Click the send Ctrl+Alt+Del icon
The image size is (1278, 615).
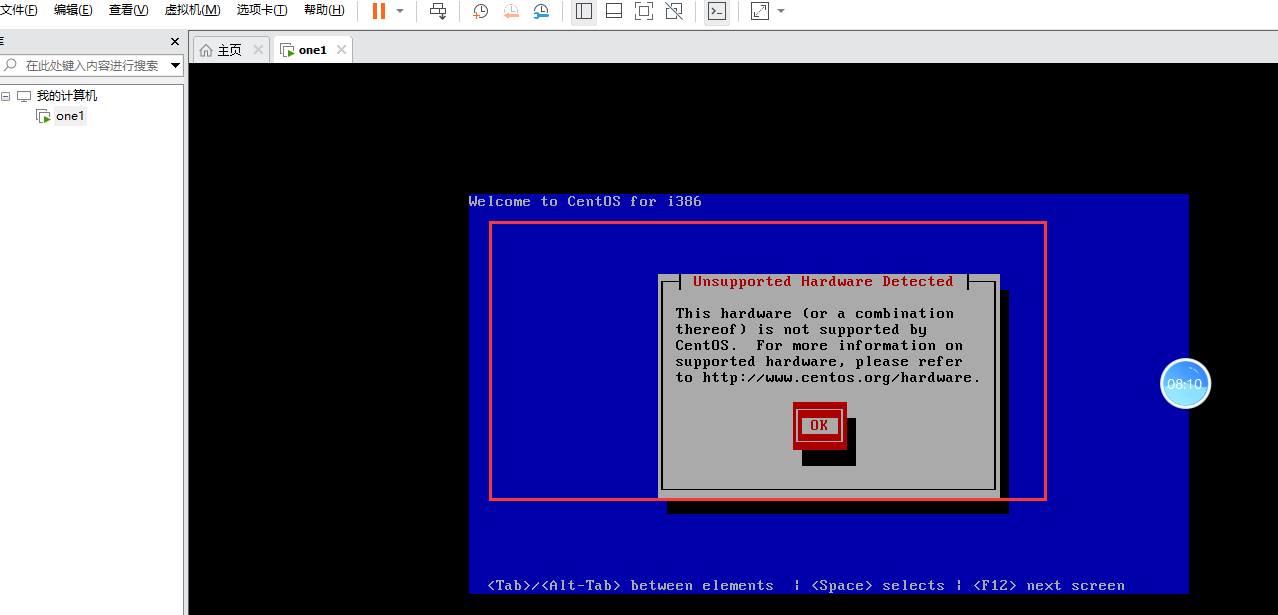pyautogui.click(x=438, y=11)
